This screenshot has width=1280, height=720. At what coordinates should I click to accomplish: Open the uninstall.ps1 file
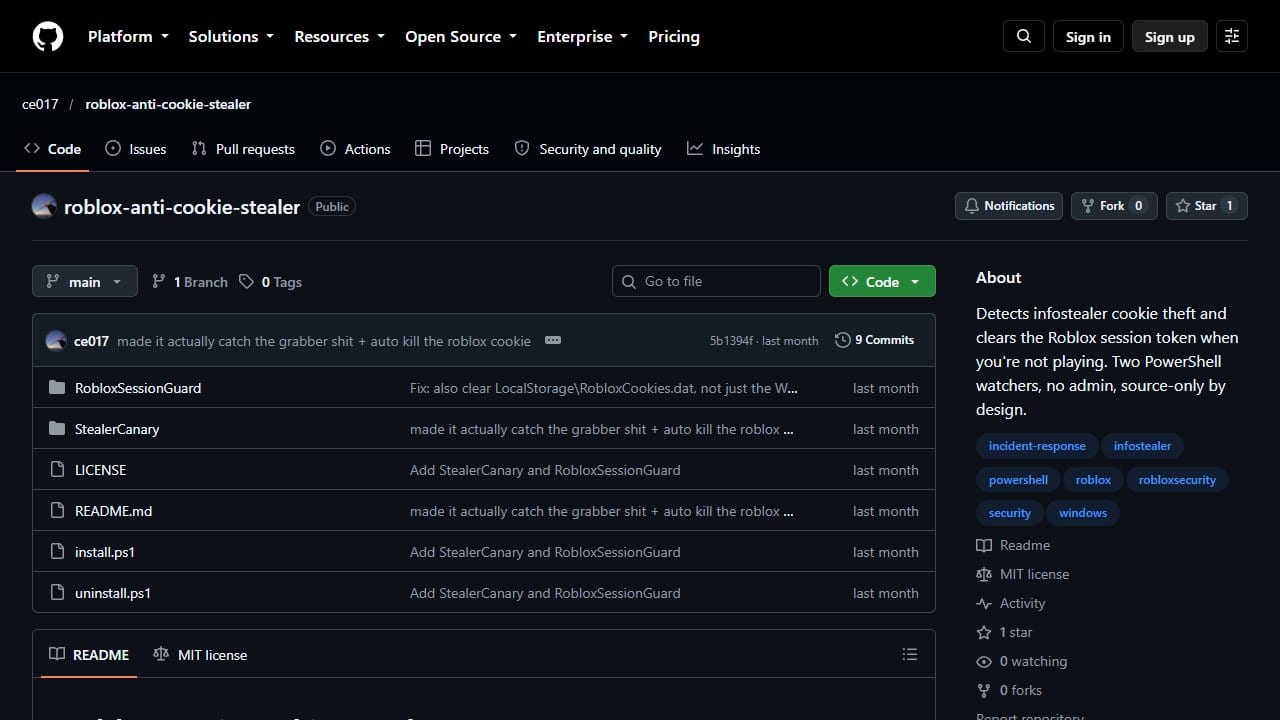[113, 593]
